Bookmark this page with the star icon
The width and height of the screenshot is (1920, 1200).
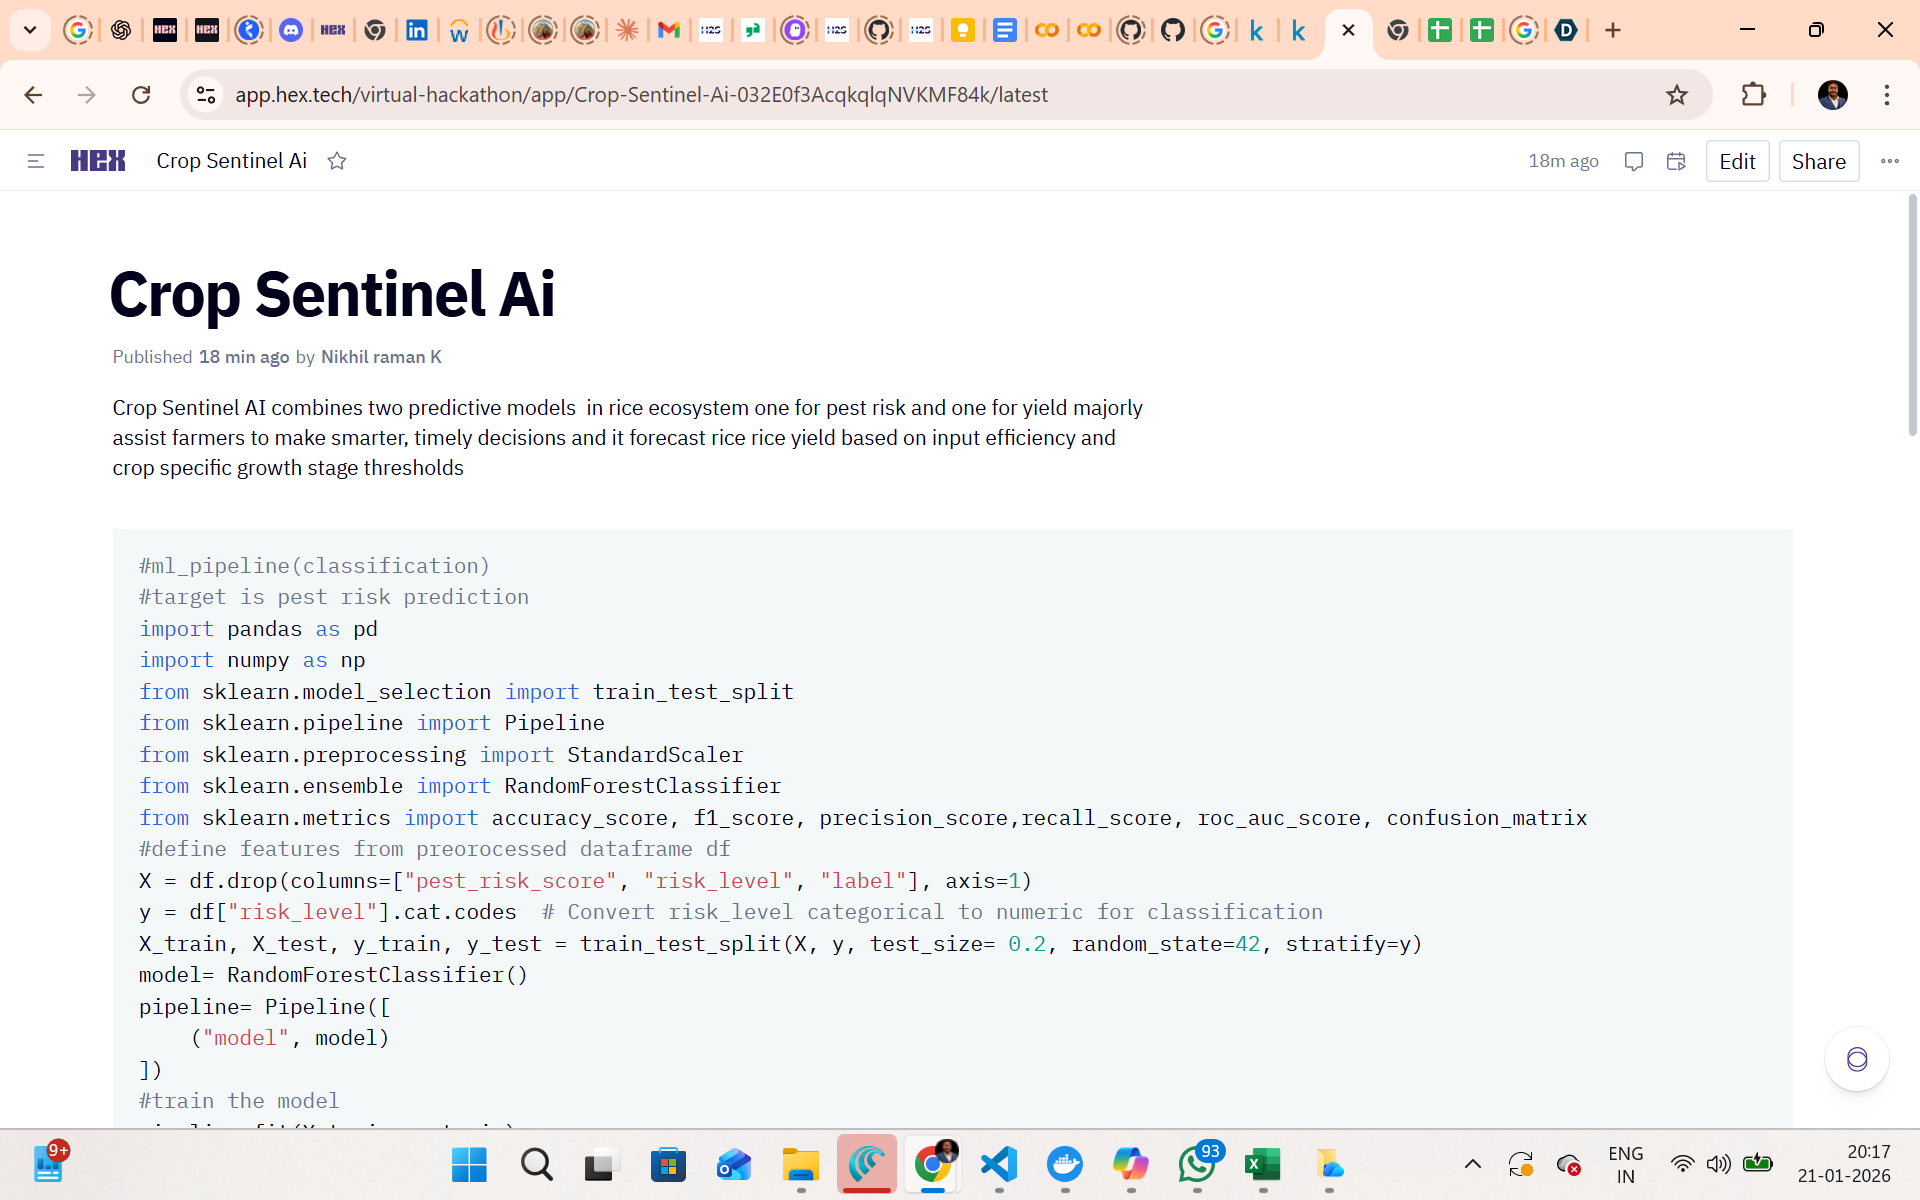(x=1677, y=95)
